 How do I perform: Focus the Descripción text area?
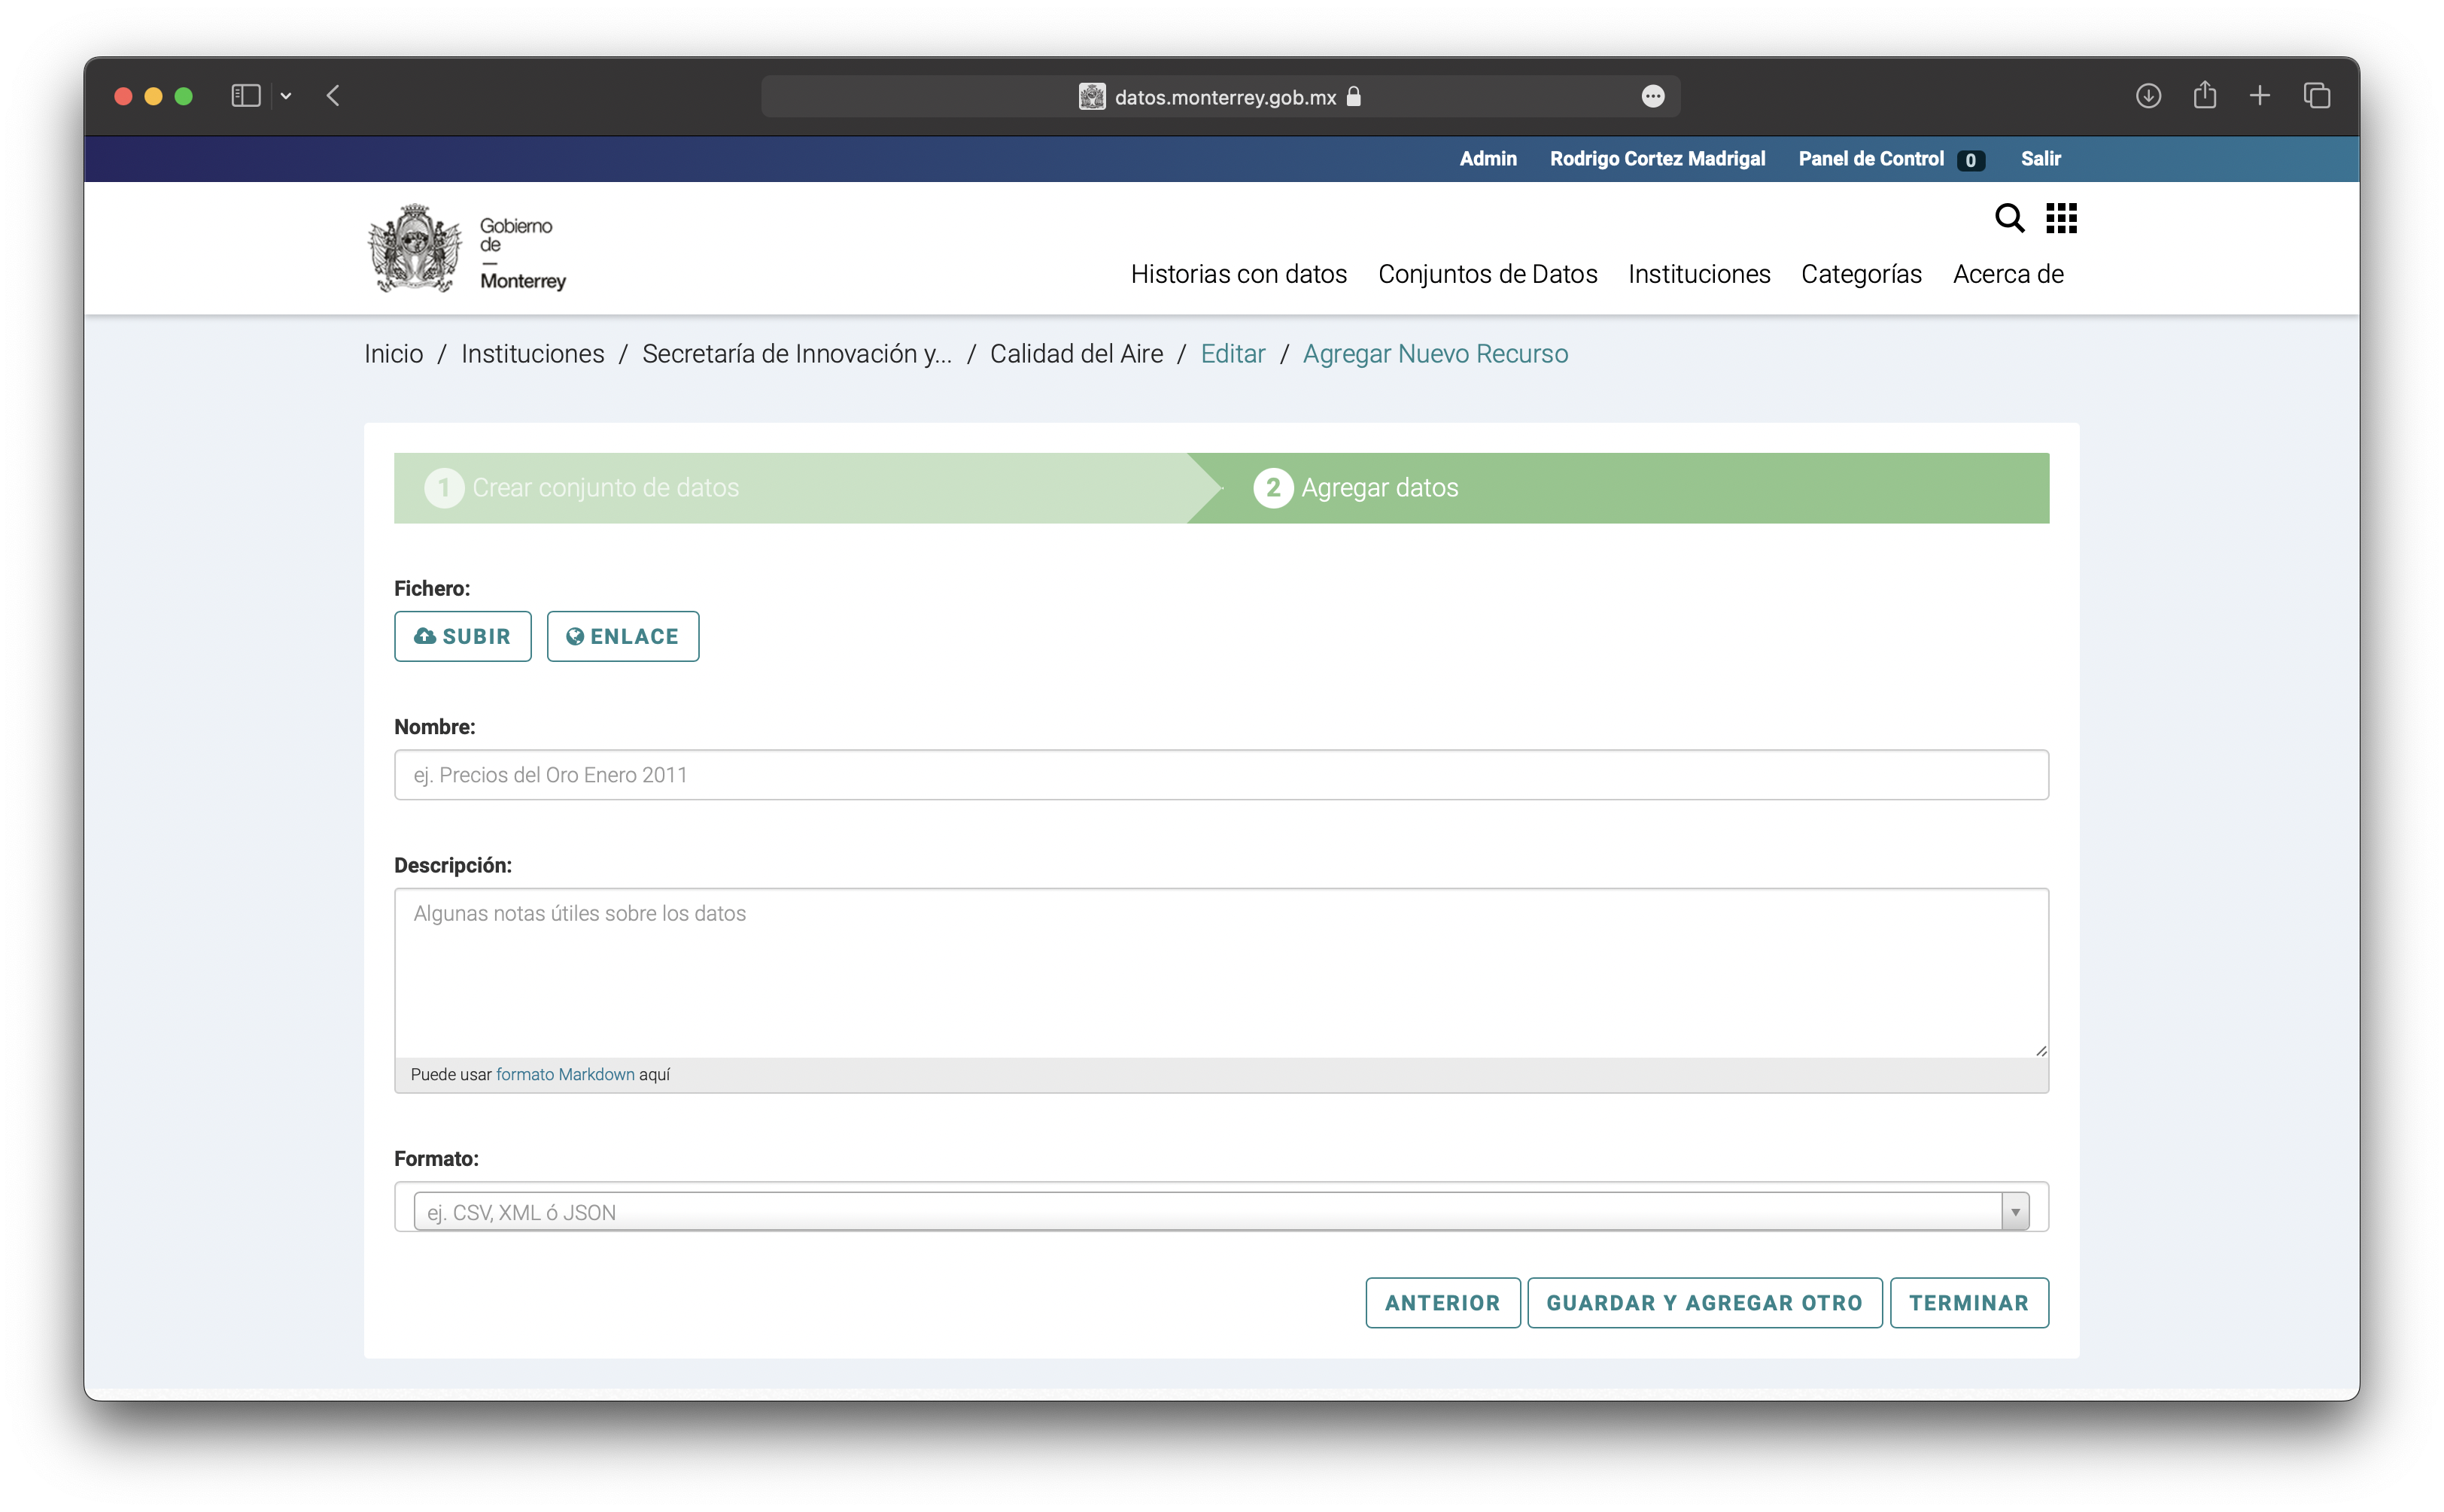tap(1221, 972)
